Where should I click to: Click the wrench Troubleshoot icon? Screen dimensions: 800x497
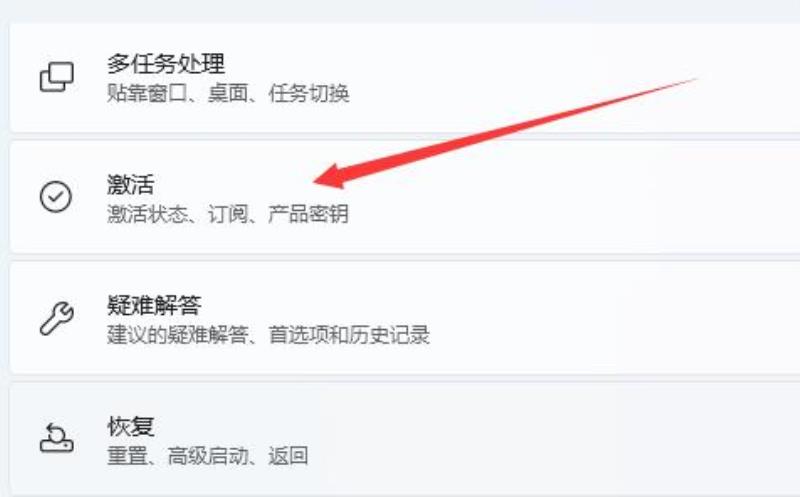click(x=57, y=318)
